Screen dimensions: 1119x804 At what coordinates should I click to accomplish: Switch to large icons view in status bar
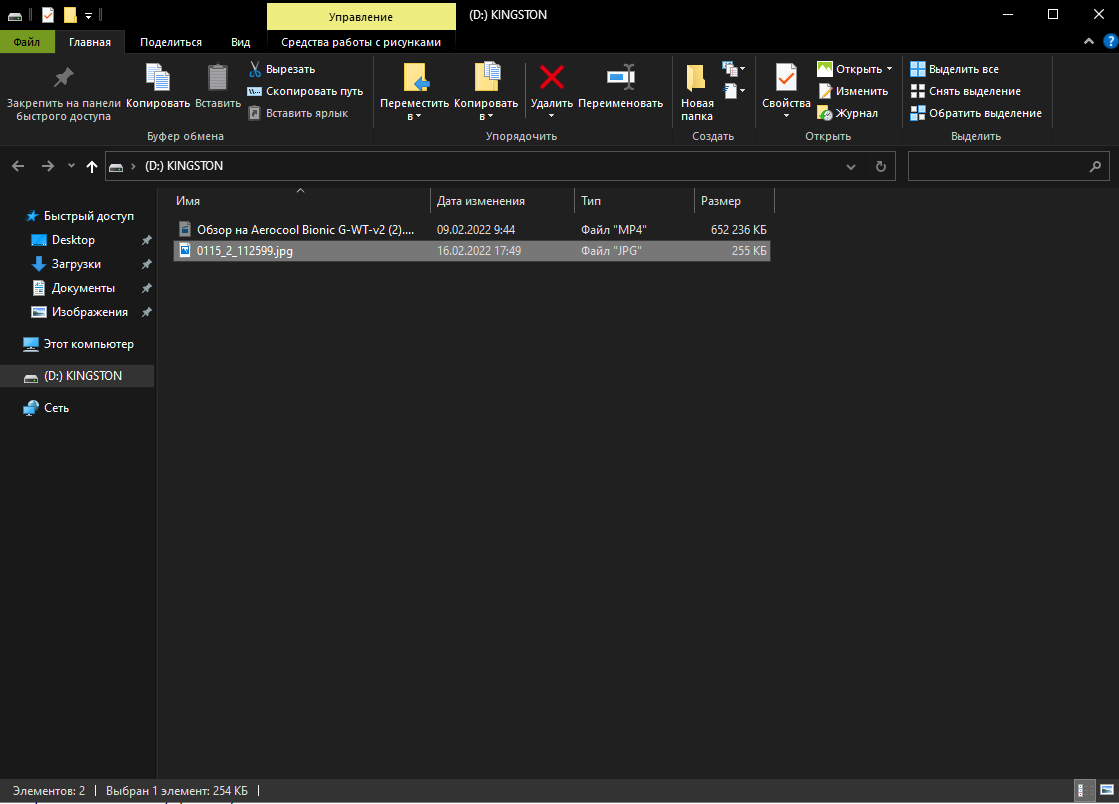(1107, 790)
